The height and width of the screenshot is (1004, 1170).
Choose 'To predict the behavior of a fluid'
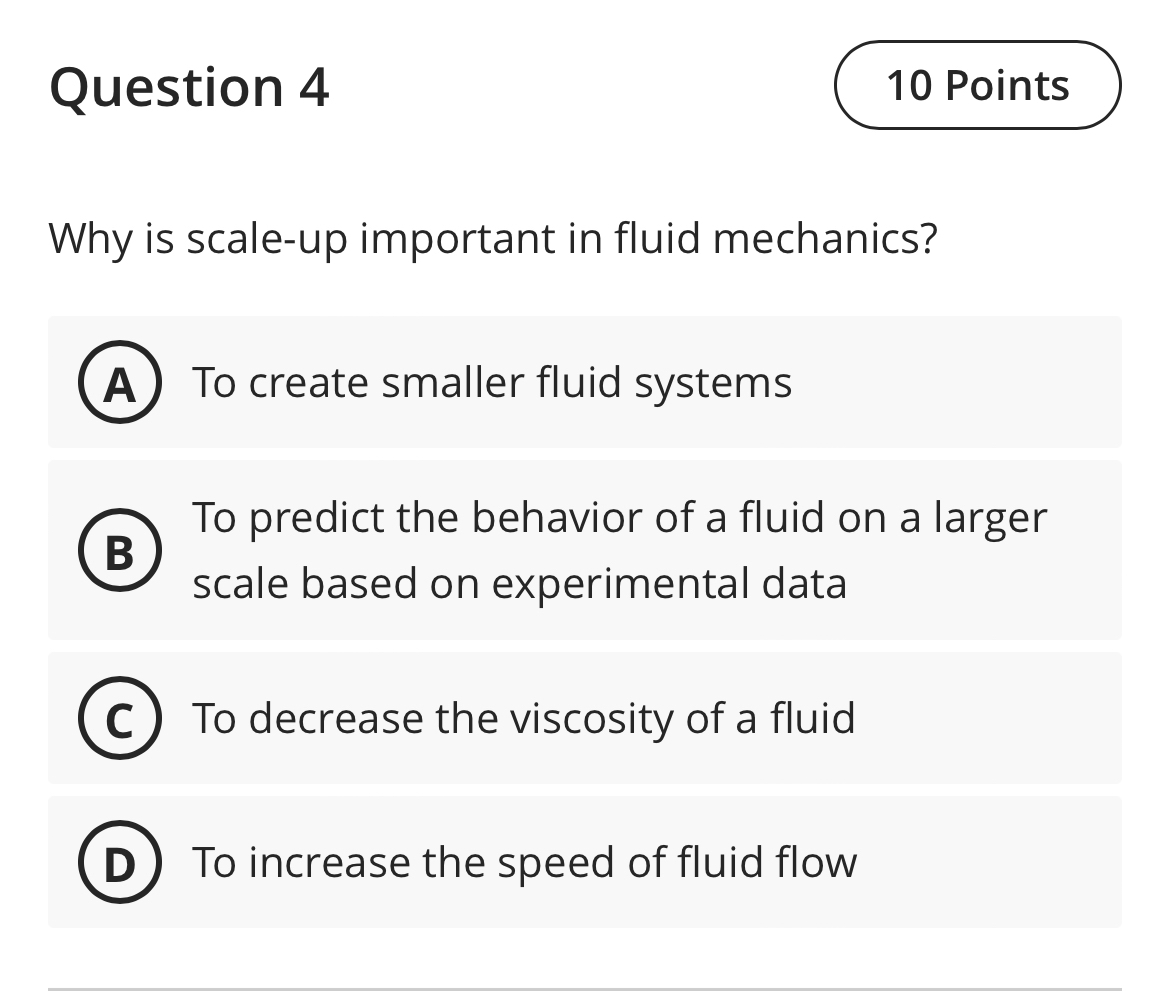[620, 549]
